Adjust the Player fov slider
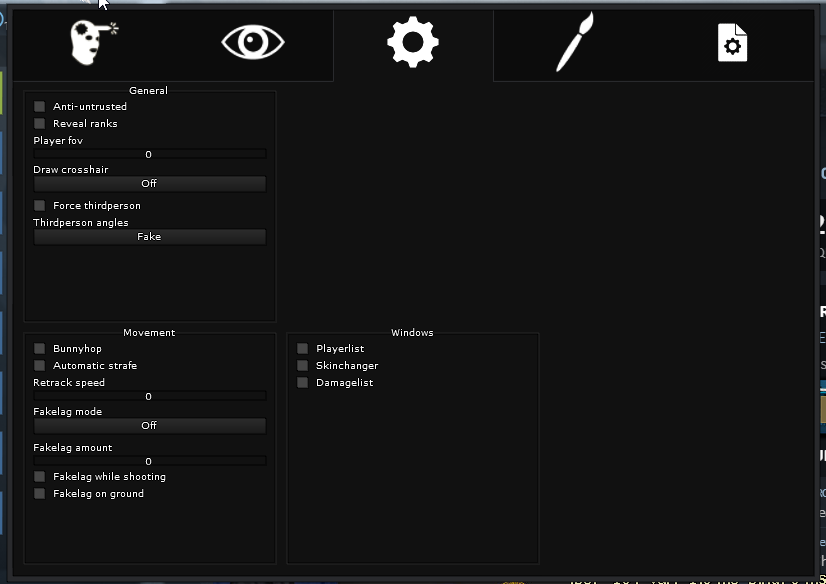This screenshot has width=826, height=584. [150, 154]
